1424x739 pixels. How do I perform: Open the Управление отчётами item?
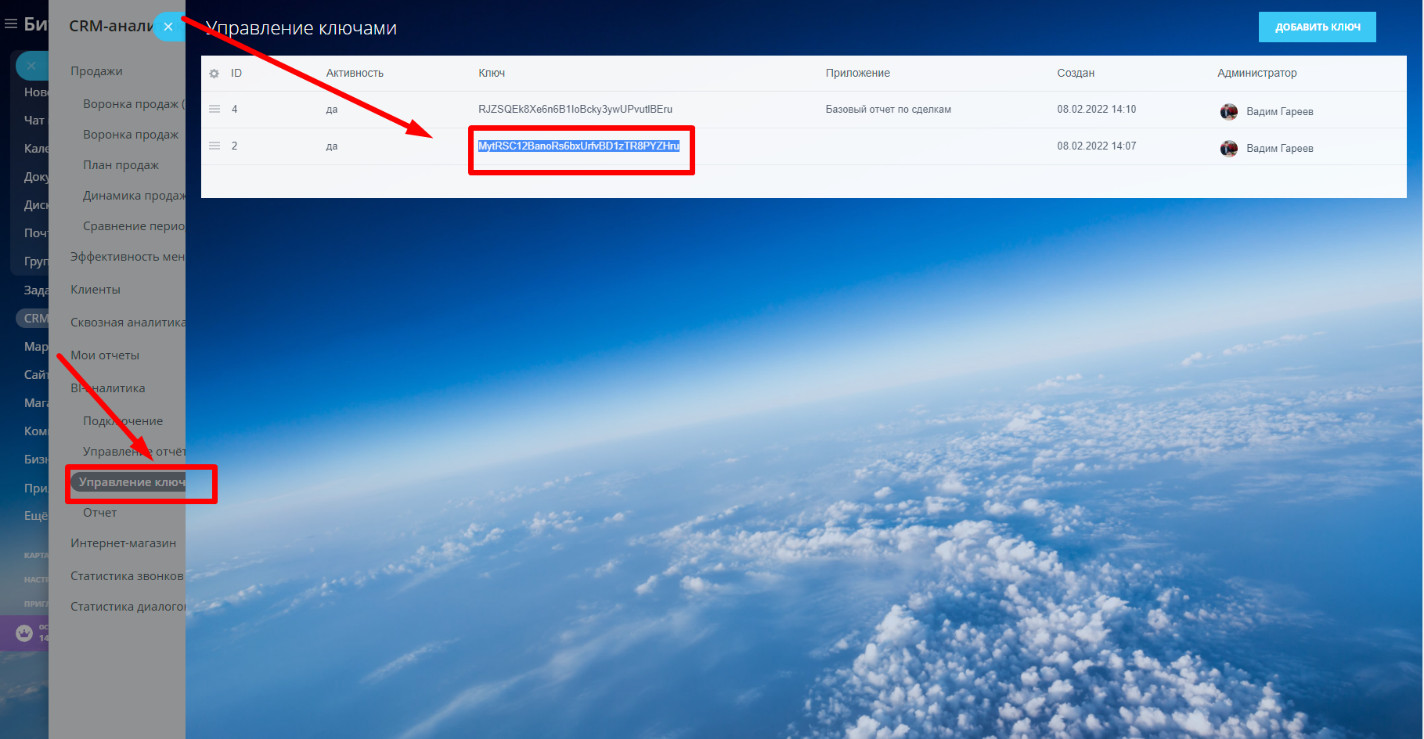click(134, 452)
